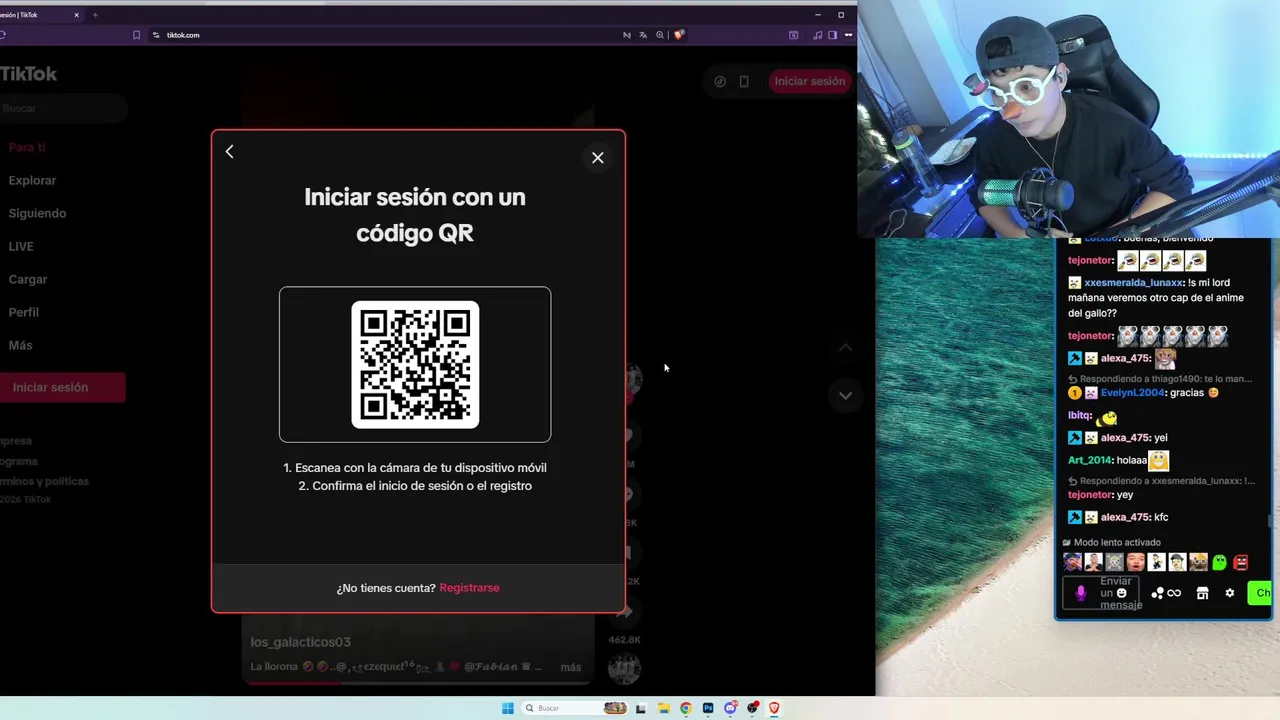Click the channel points bubbles icon
The image size is (1280, 720).
coord(1157,593)
